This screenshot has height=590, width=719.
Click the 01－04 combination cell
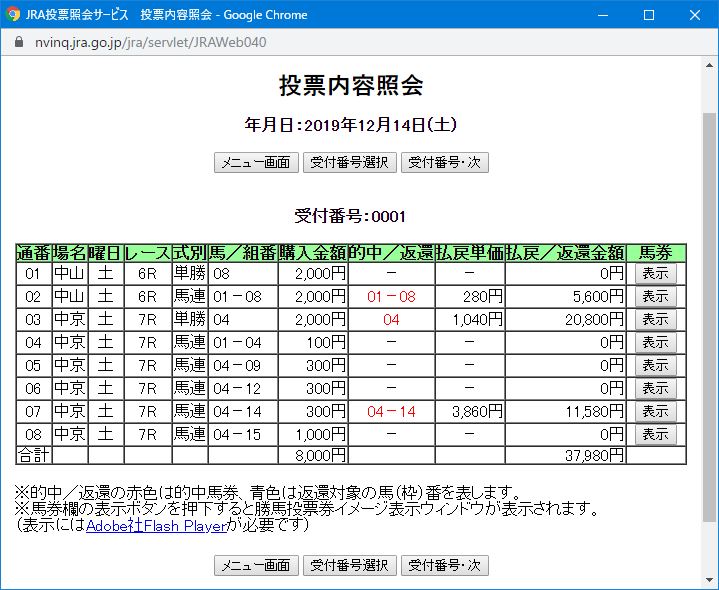click(x=243, y=342)
